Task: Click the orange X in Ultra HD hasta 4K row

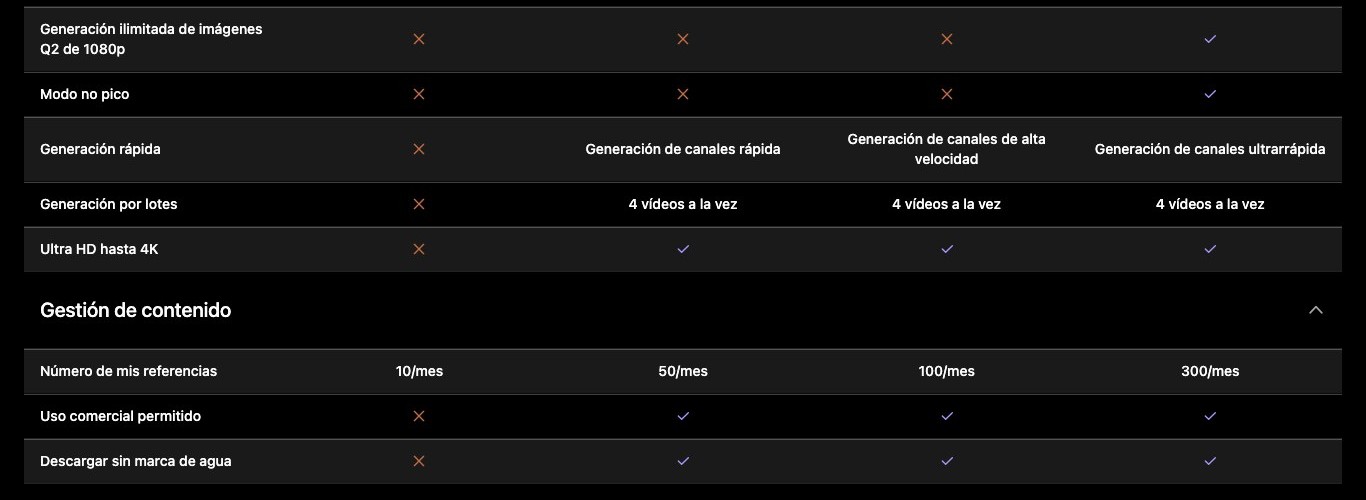Action: [419, 249]
